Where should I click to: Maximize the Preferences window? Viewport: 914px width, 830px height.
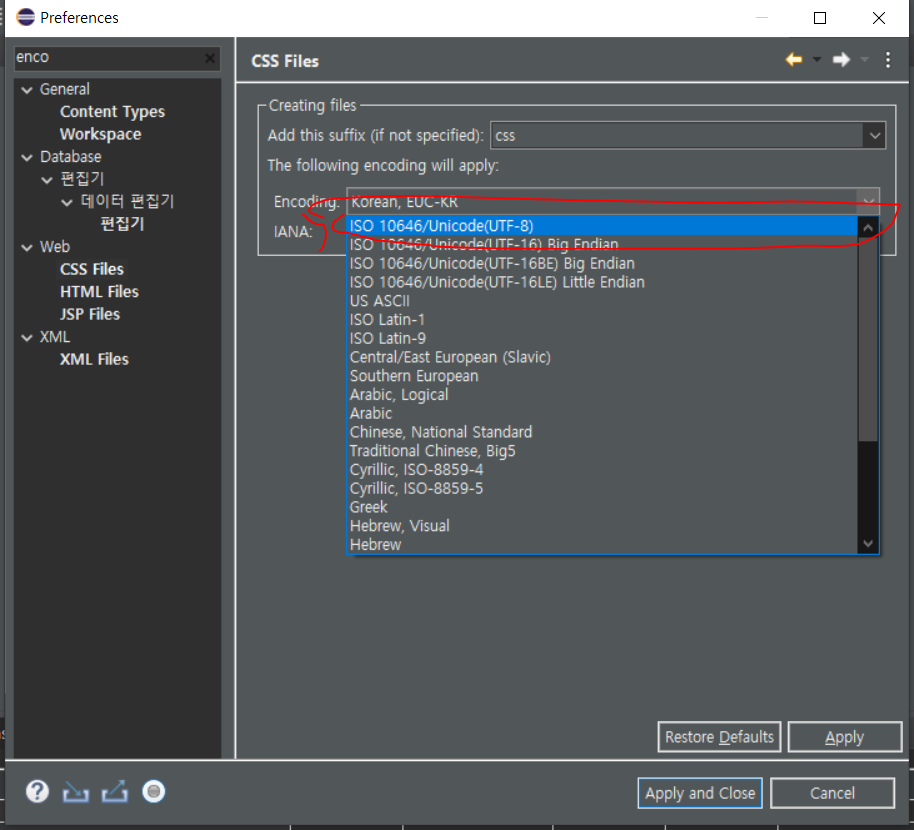click(820, 18)
